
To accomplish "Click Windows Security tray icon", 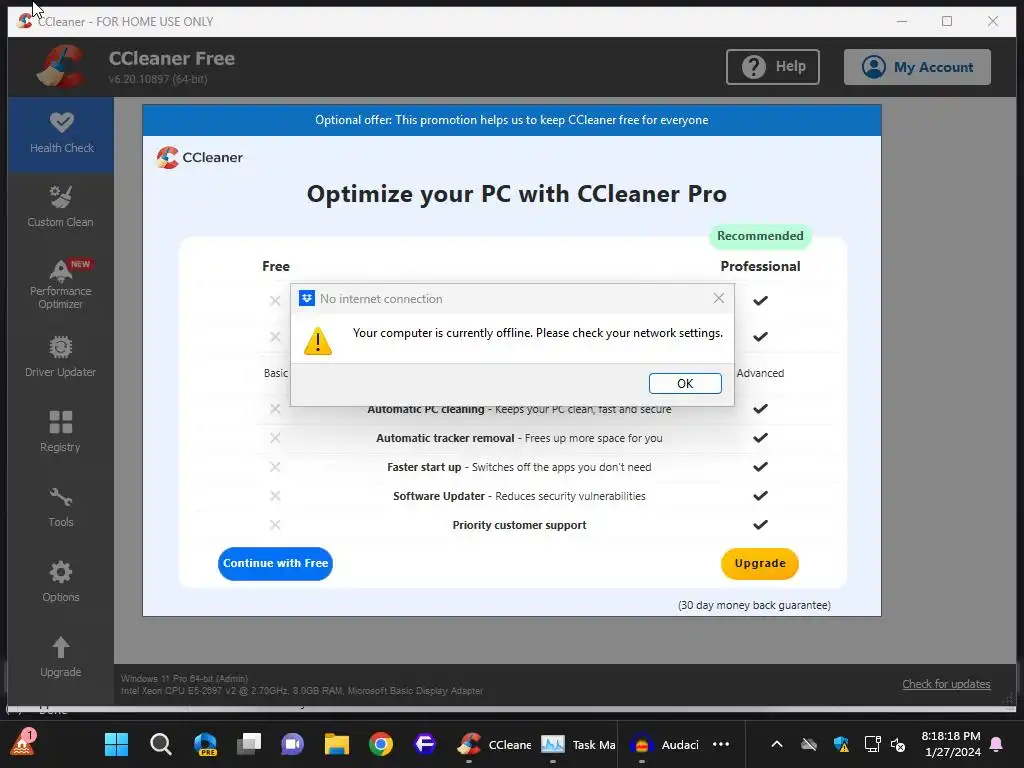I will coord(841,744).
